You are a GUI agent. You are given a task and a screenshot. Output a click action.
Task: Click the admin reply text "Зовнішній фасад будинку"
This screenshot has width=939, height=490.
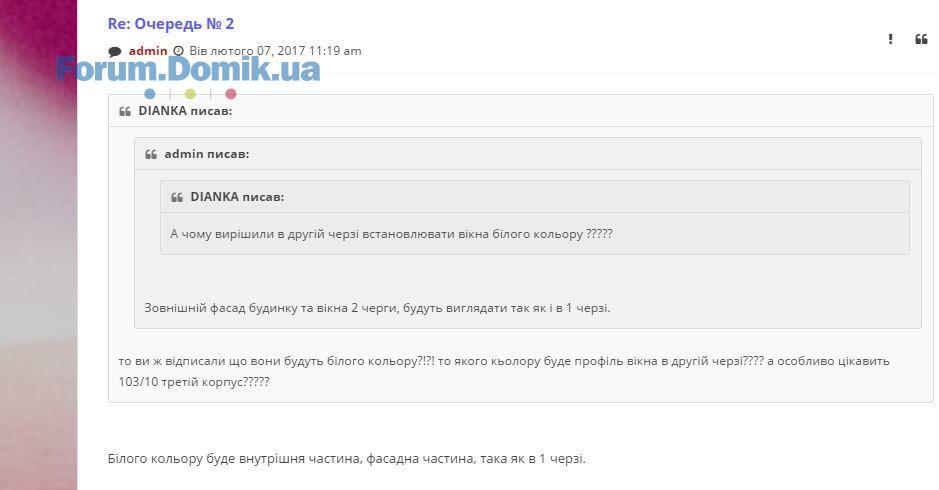click(x=377, y=308)
